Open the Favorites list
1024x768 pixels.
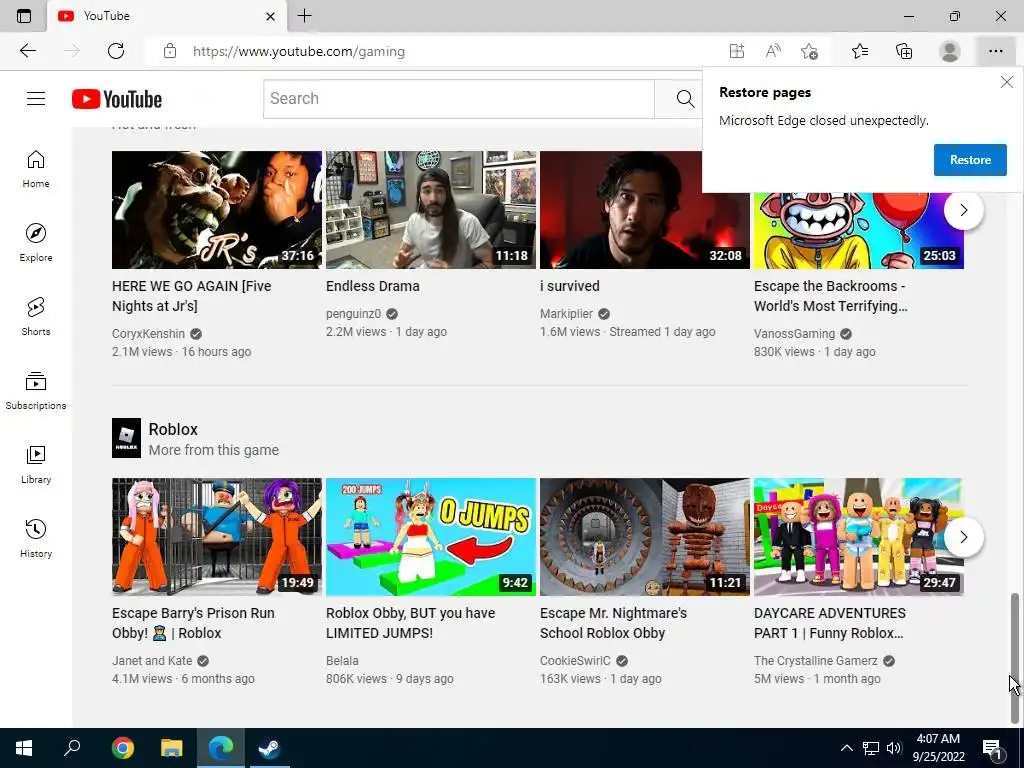[860, 51]
